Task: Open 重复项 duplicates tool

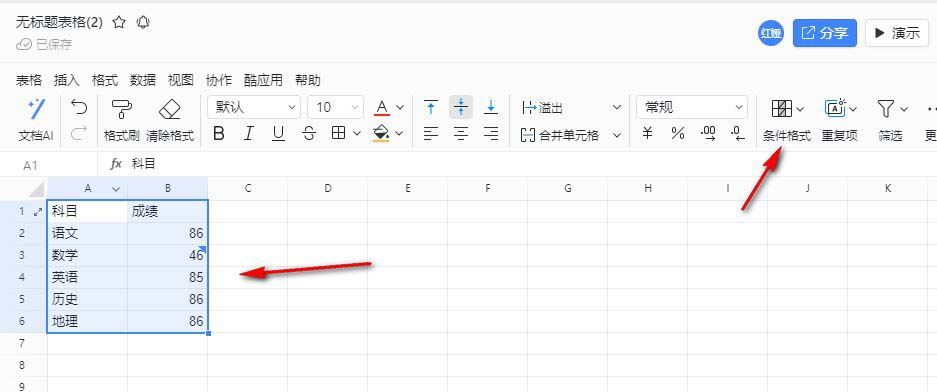Action: tap(840, 121)
